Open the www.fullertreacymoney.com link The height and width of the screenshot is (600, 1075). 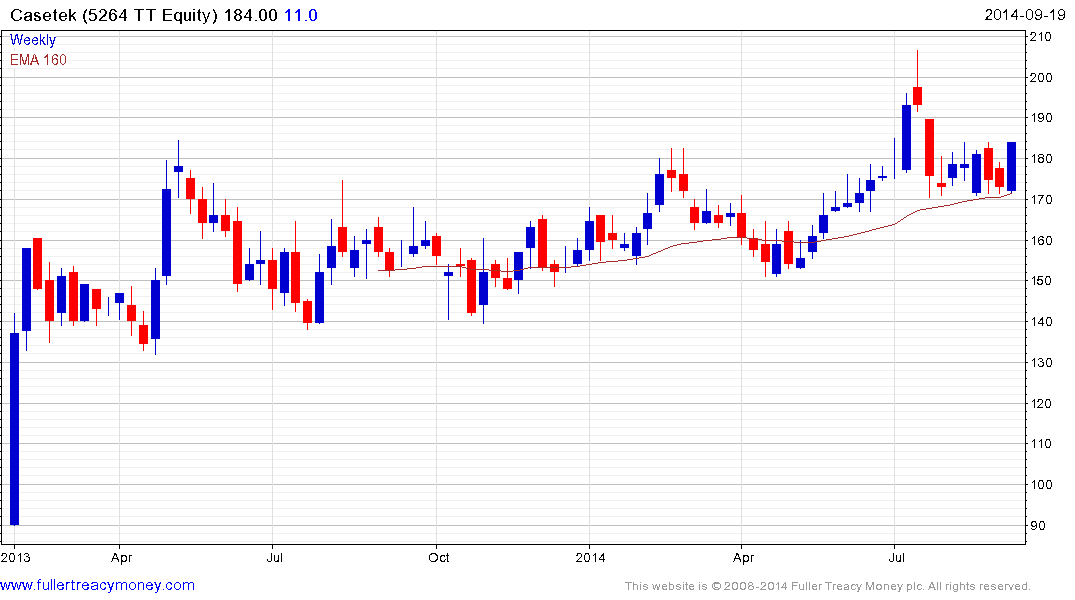(97, 585)
